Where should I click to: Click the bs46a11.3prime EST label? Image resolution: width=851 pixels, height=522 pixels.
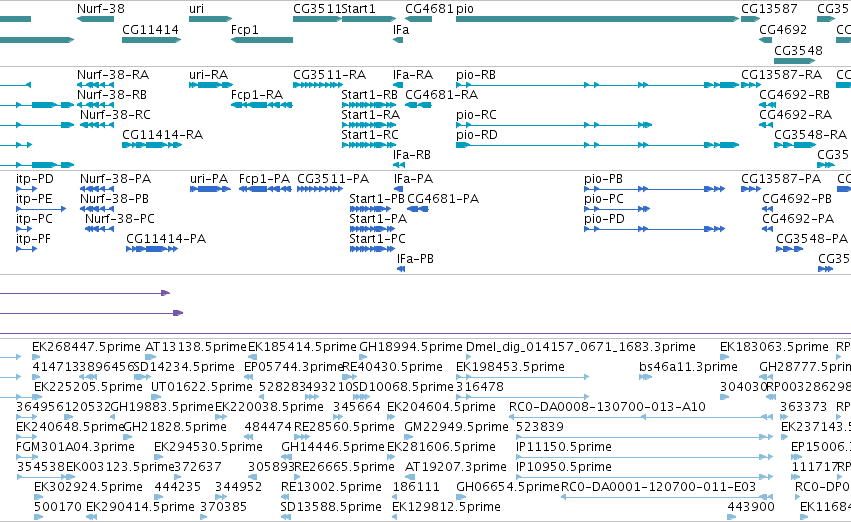coord(688,367)
